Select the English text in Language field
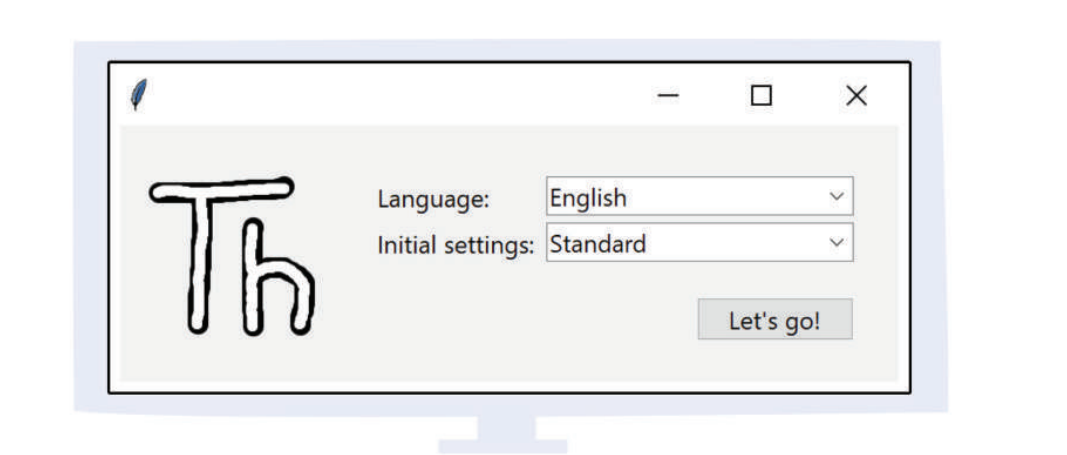The width and height of the screenshot is (1067, 455). point(588,197)
